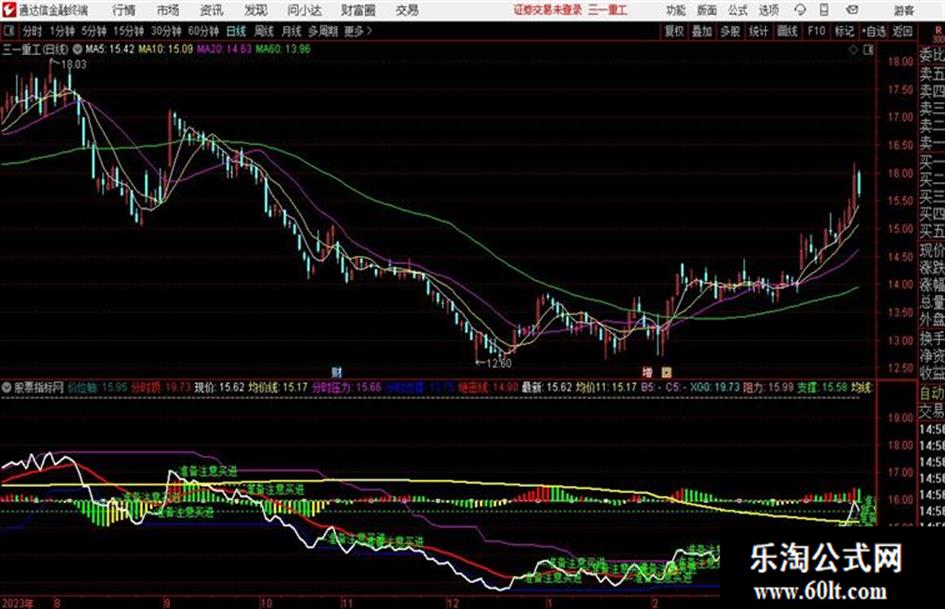945x609 pixels.
Task: Open the 问小达 menu
Action: pos(304,10)
